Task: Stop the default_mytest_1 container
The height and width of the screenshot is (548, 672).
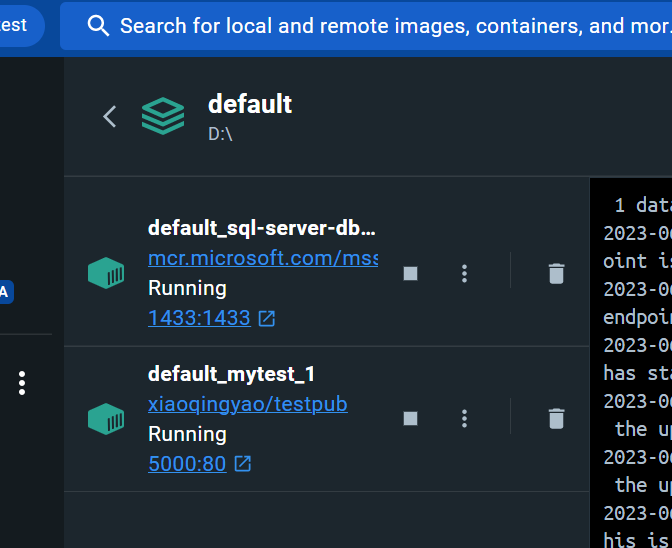Action: click(411, 419)
